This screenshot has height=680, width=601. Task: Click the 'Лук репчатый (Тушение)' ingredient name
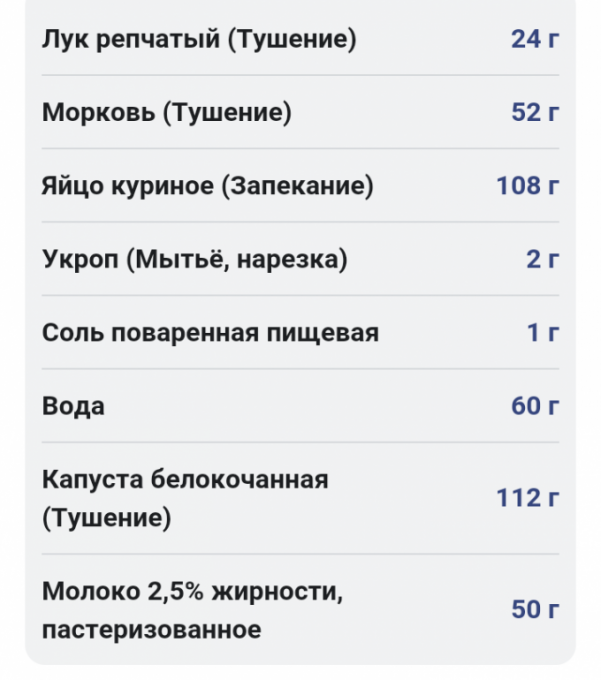point(198,40)
